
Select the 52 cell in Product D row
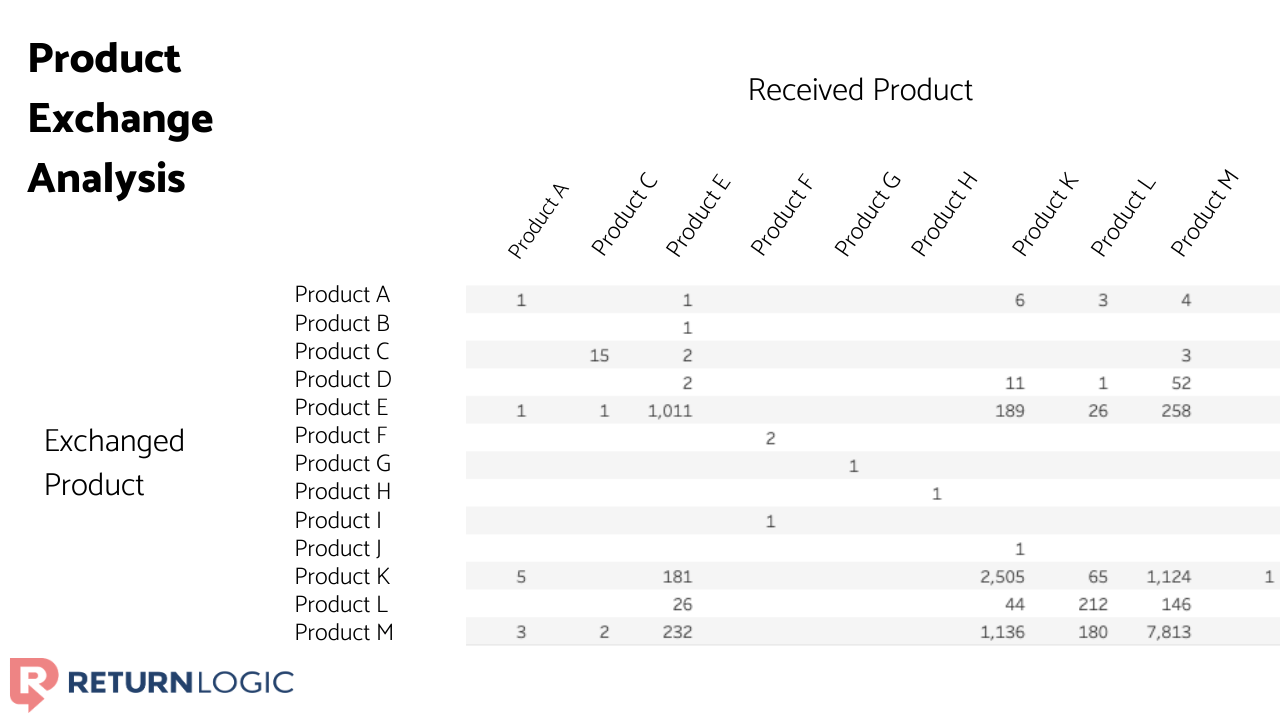(x=1180, y=383)
